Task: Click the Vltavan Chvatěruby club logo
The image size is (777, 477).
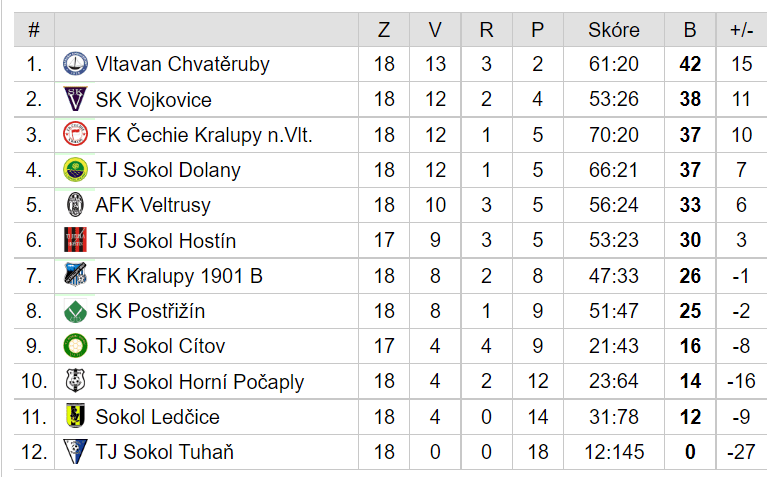Action: [75, 64]
